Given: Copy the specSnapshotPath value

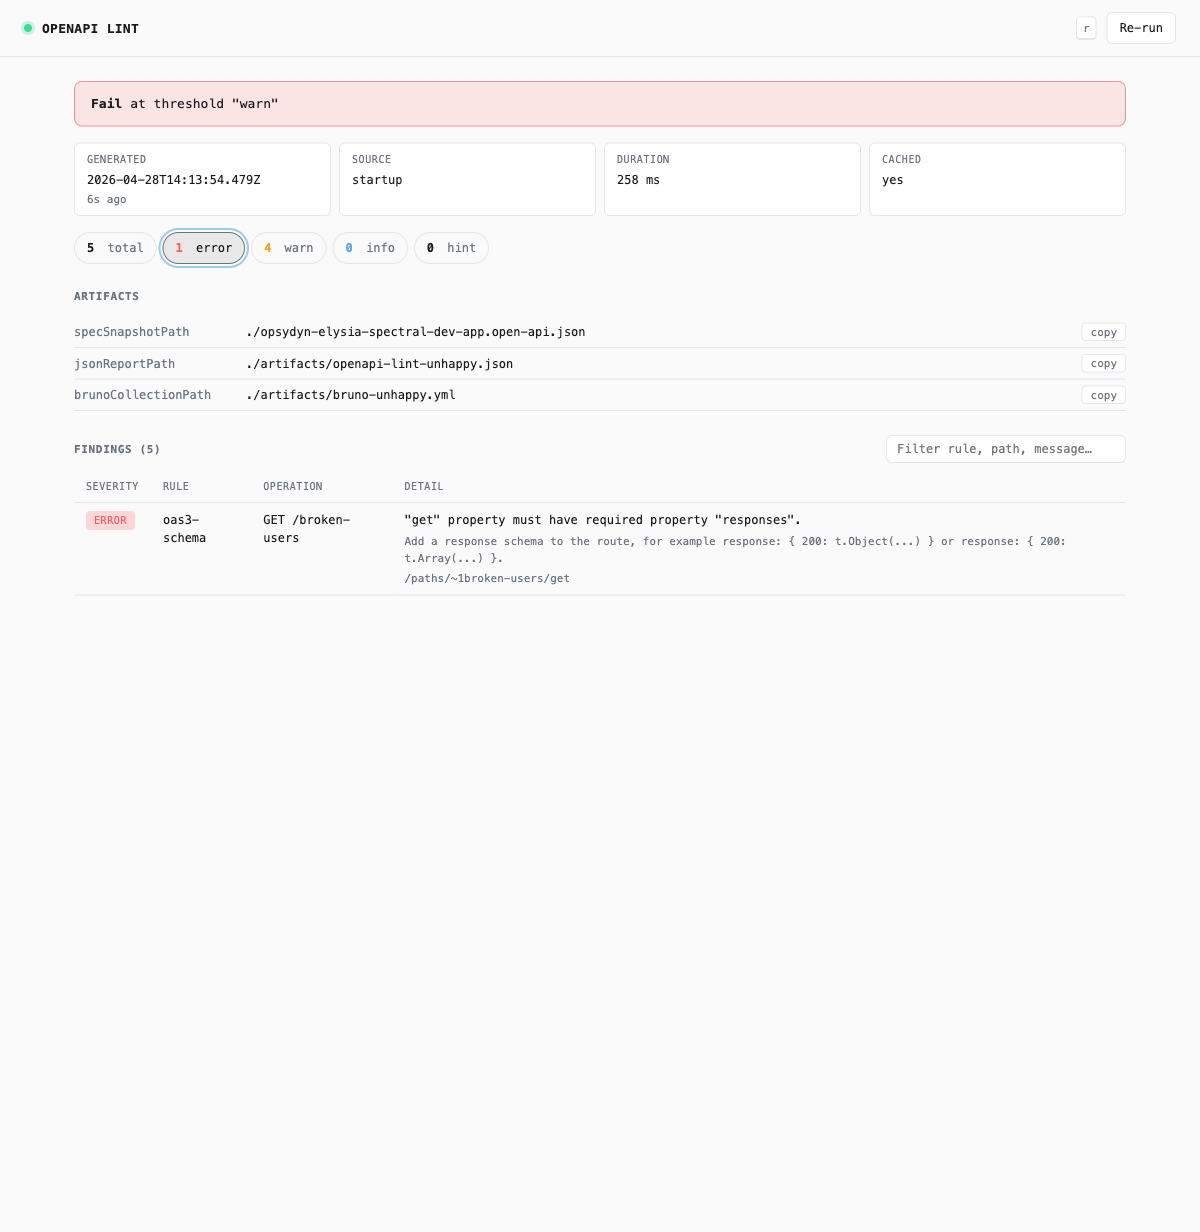Looking at the screenshot, I should coord(1104,332).
